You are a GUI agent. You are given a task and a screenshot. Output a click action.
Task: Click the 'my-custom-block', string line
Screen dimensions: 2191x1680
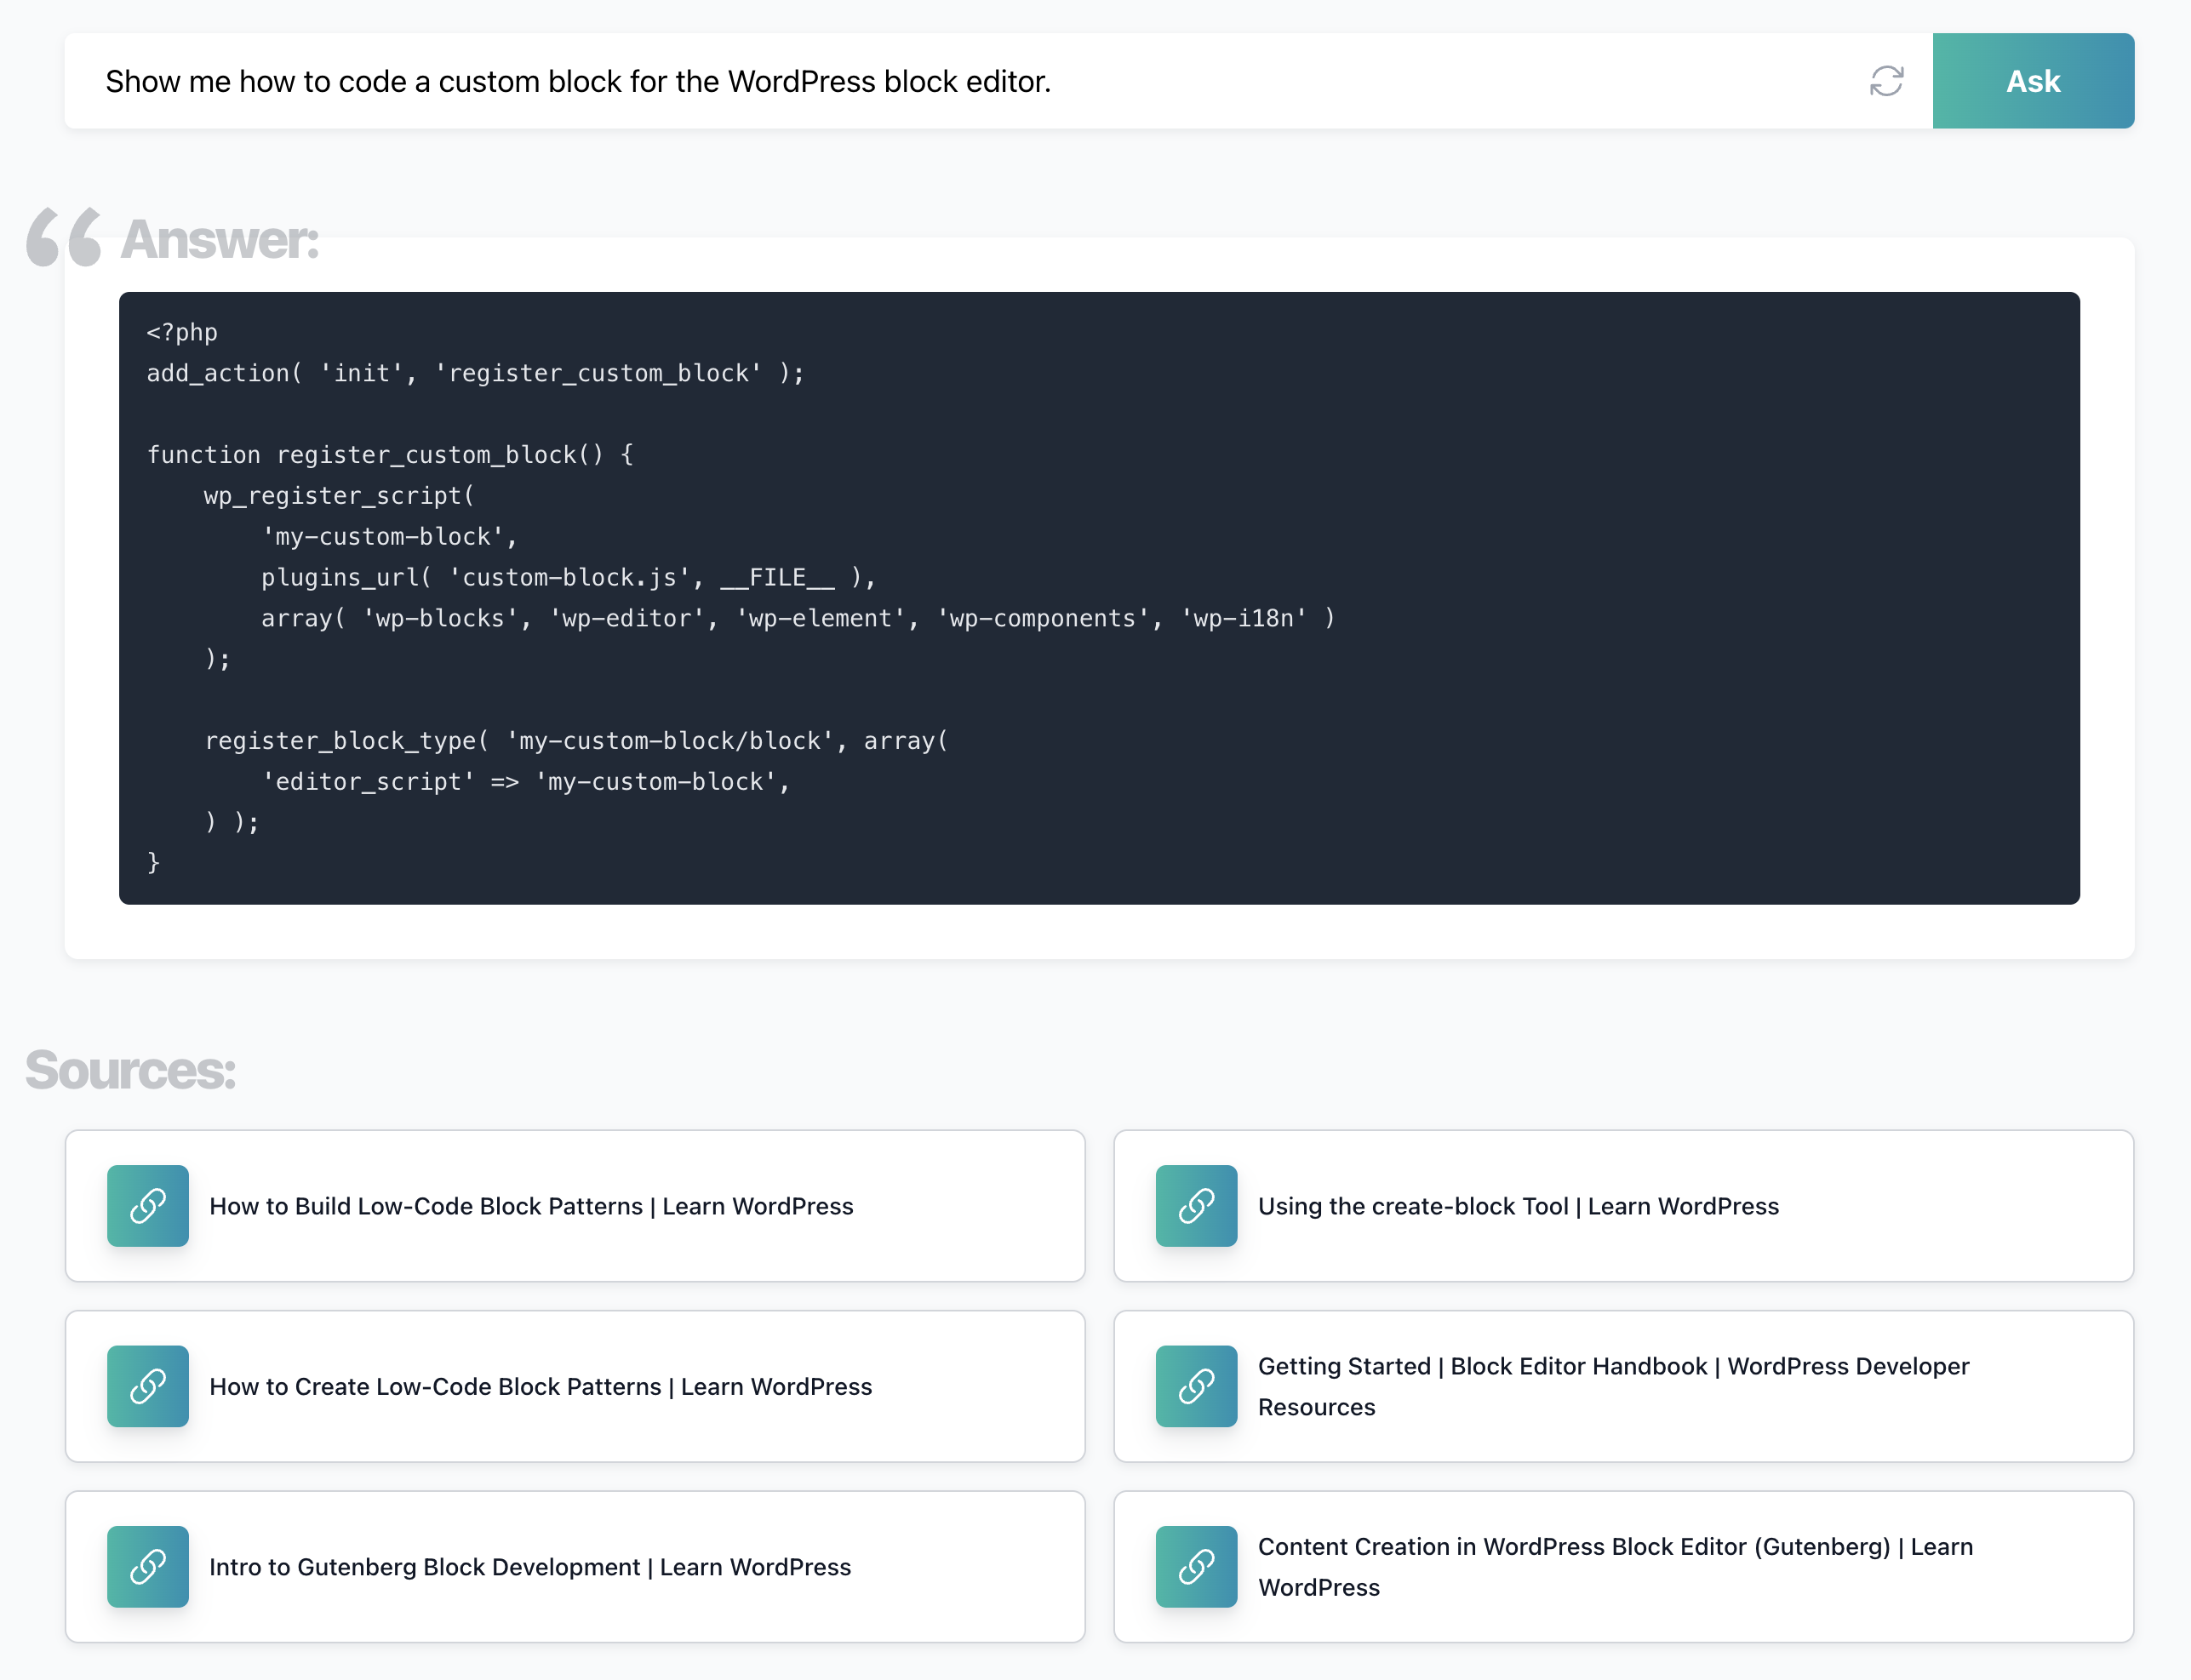[x=389, y=537]
